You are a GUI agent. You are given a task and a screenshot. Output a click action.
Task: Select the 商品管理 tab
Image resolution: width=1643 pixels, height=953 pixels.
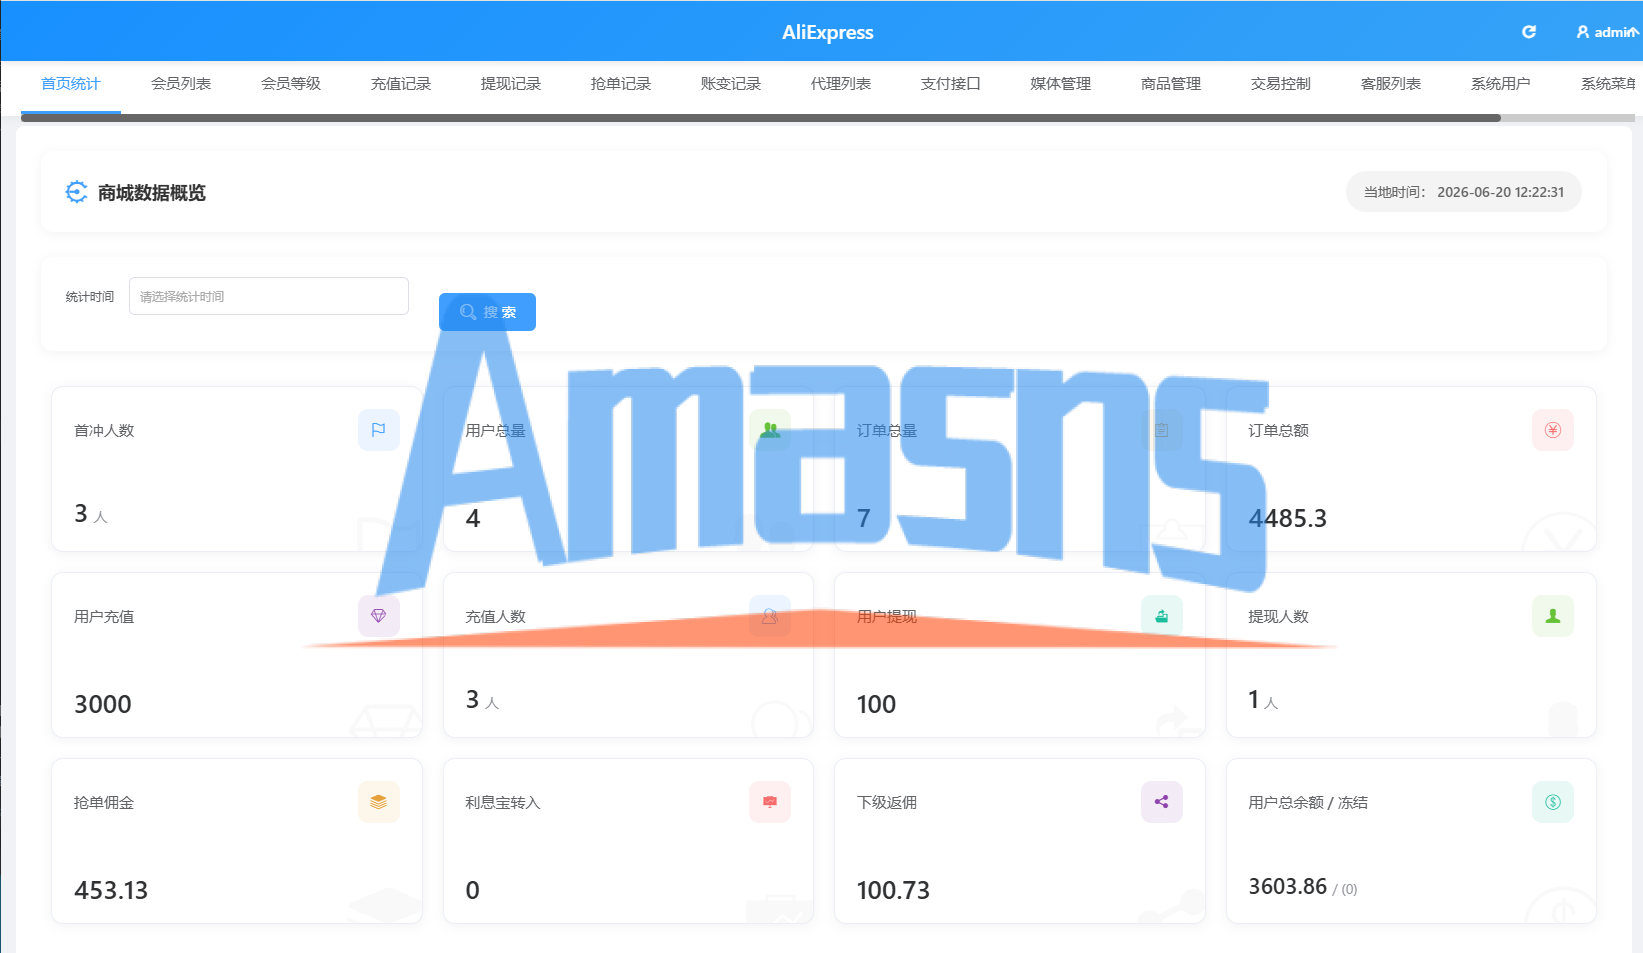[x=1171, y=84]
